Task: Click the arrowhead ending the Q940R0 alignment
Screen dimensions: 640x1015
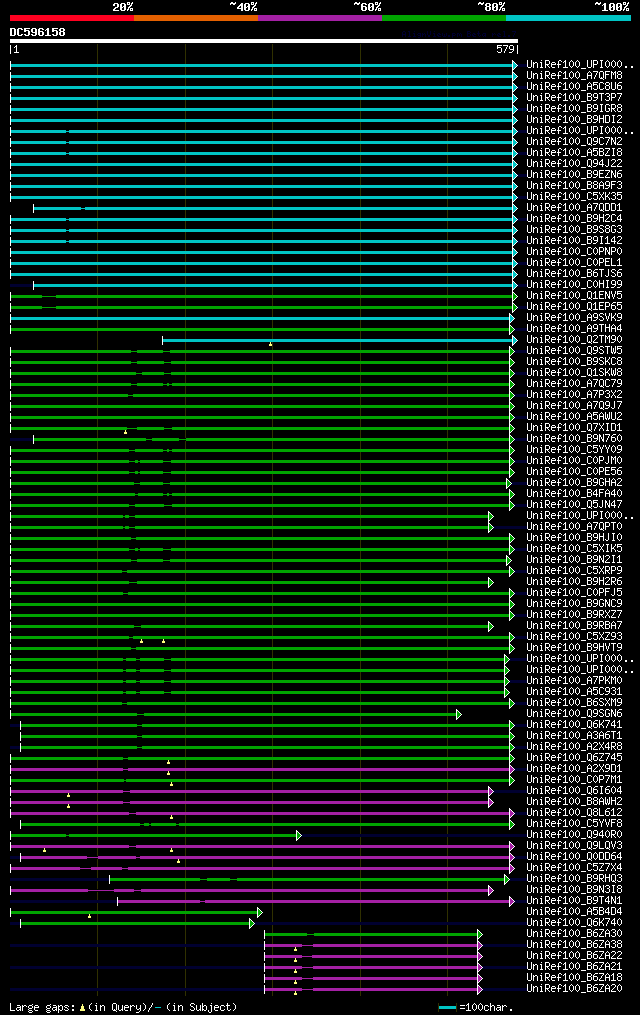Action: [299, 835]
